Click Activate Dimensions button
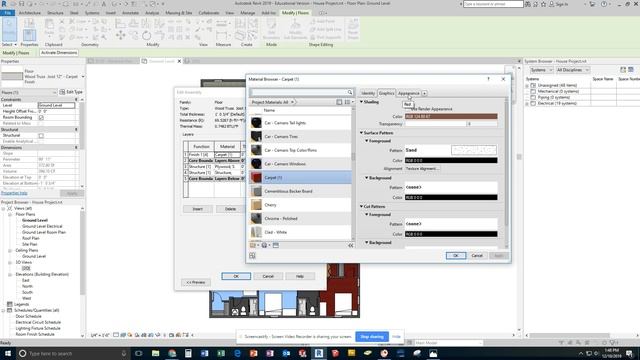This screenshot has height=360, width=640. (59, 53)
